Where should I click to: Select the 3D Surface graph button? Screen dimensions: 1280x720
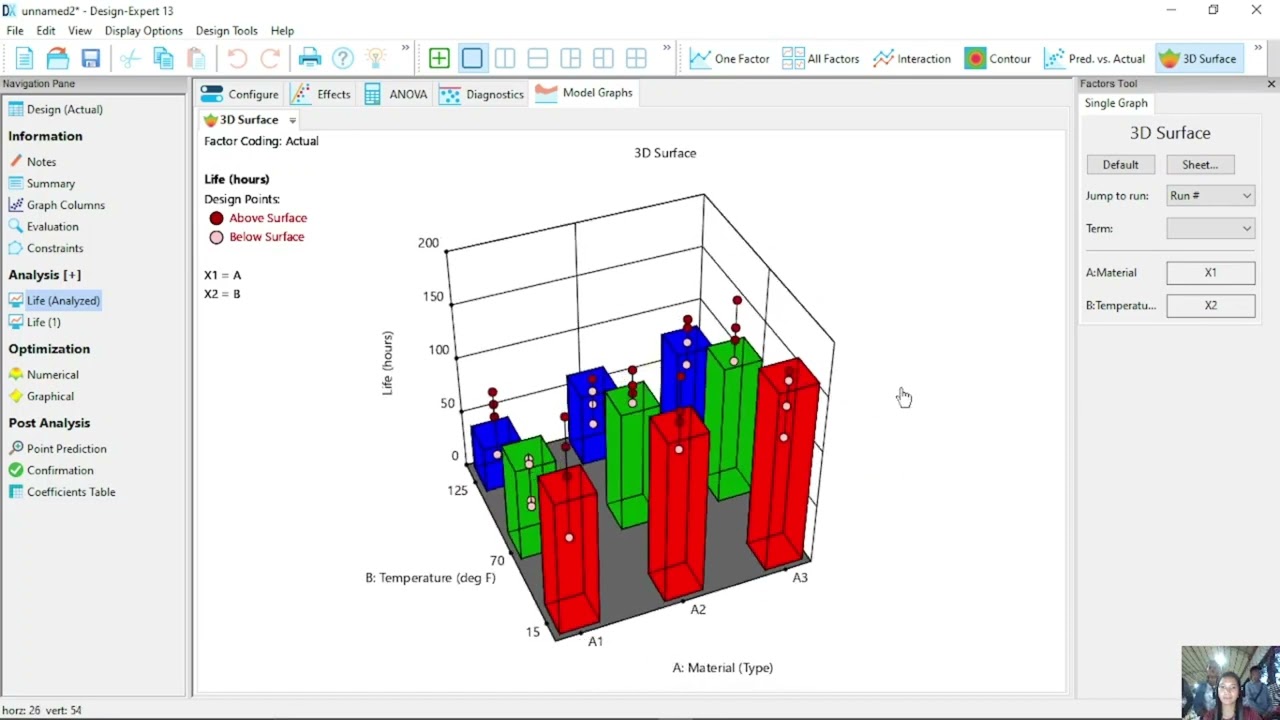[1198, 58]
